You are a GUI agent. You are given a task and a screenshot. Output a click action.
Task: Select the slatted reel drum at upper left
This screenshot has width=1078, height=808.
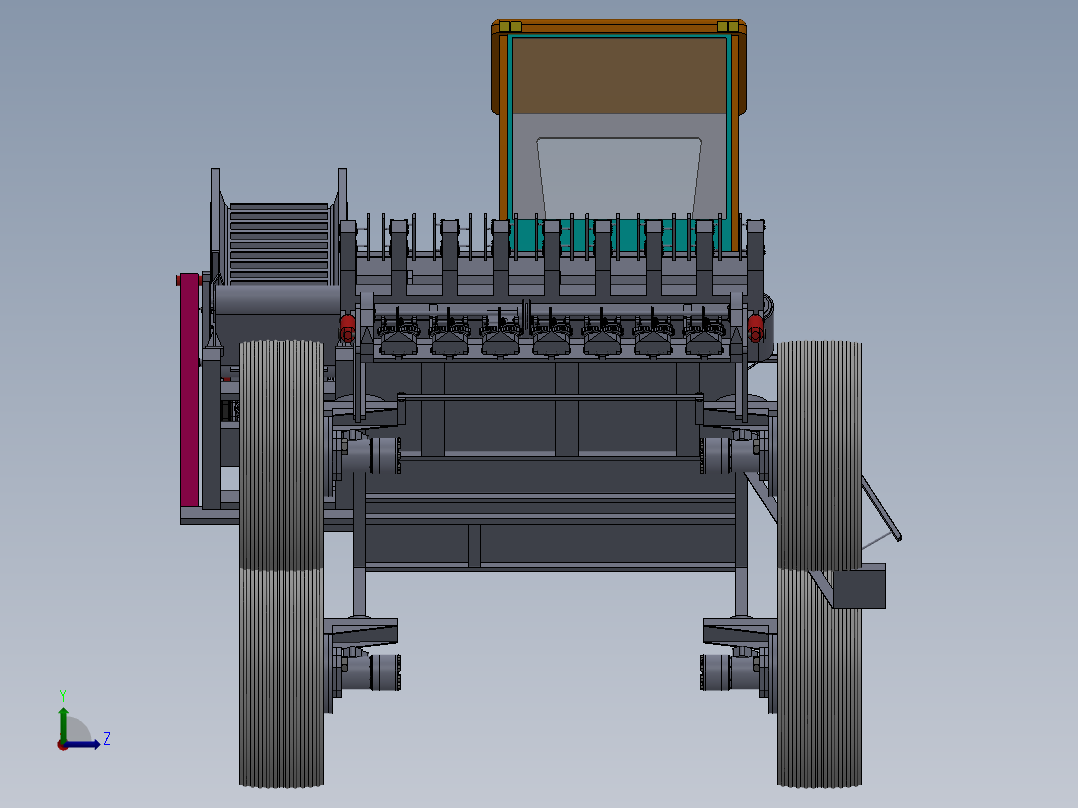pos(279,243)
